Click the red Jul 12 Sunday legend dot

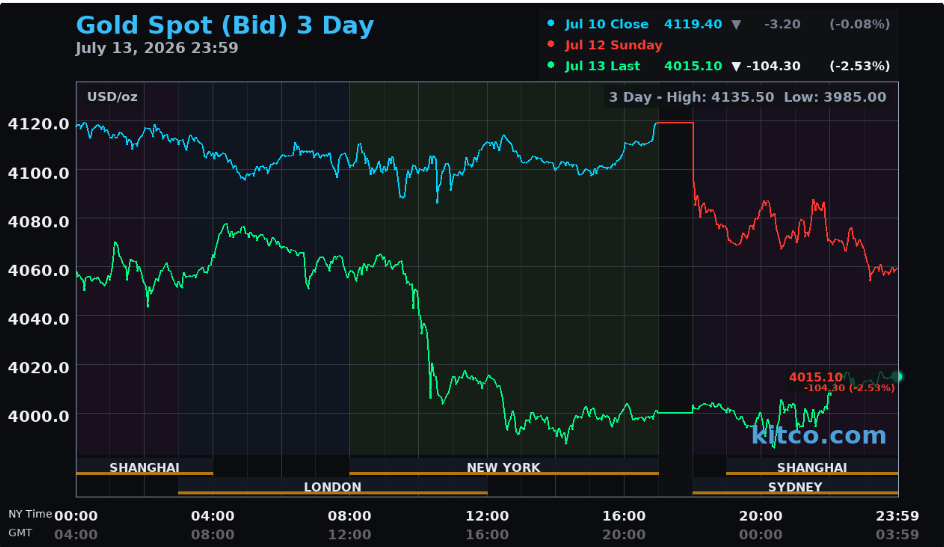click(550, 44)
